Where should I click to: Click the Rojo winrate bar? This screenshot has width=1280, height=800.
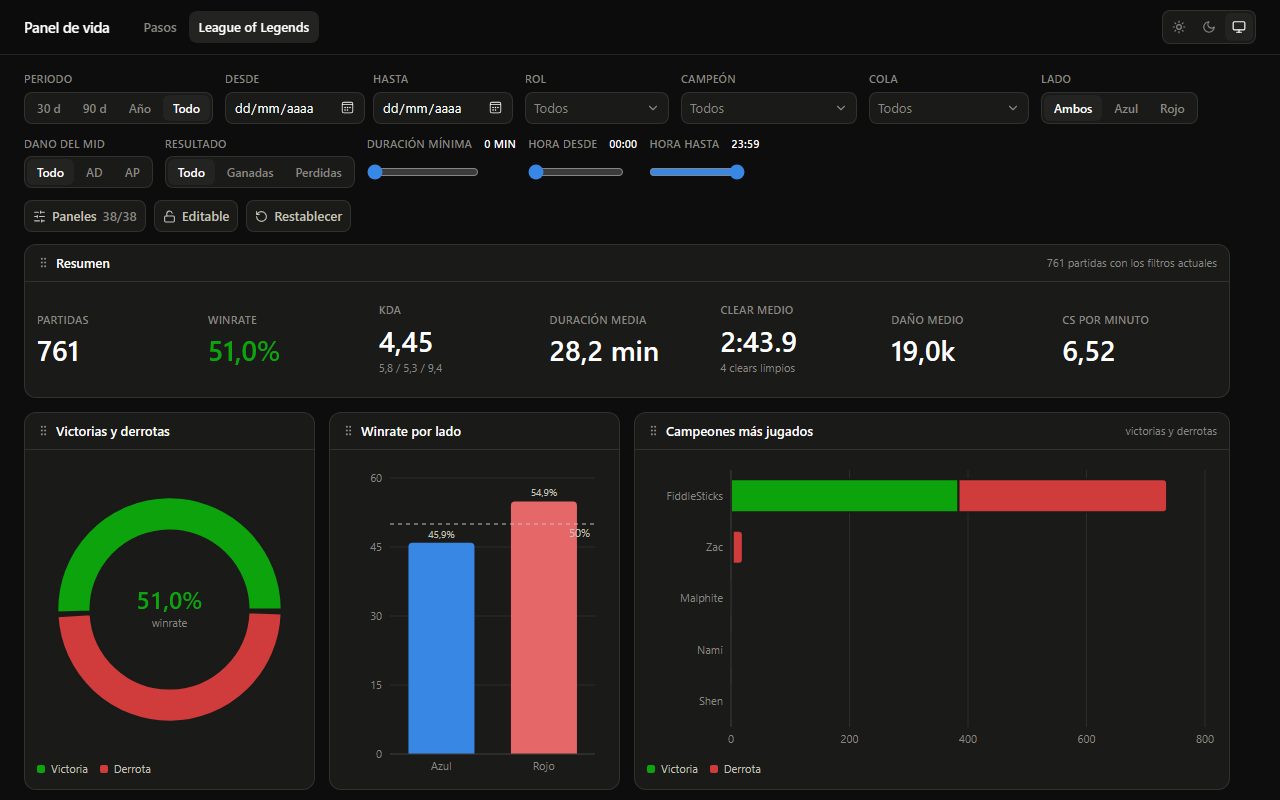point(544,627)
